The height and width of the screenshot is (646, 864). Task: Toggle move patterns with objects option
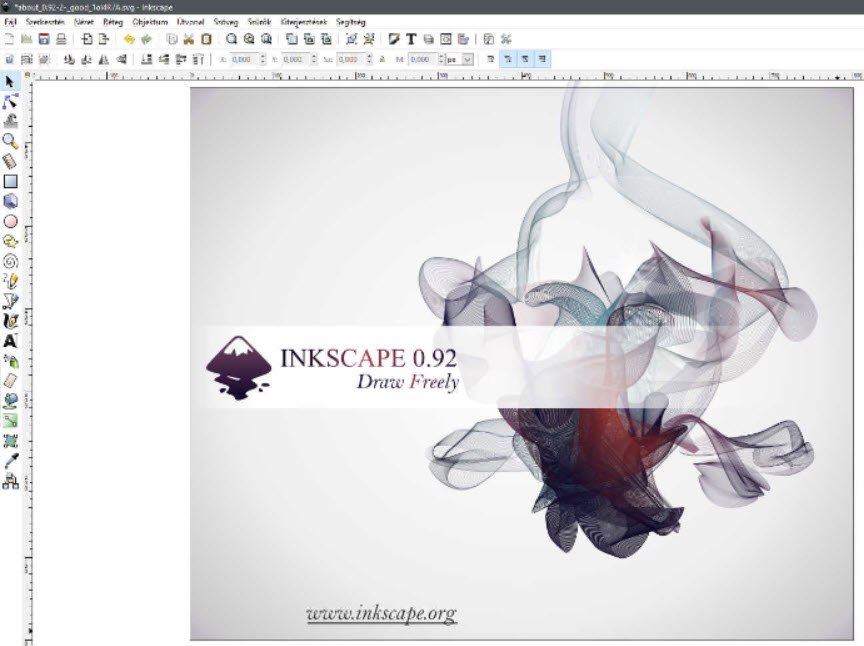point(542,59)
